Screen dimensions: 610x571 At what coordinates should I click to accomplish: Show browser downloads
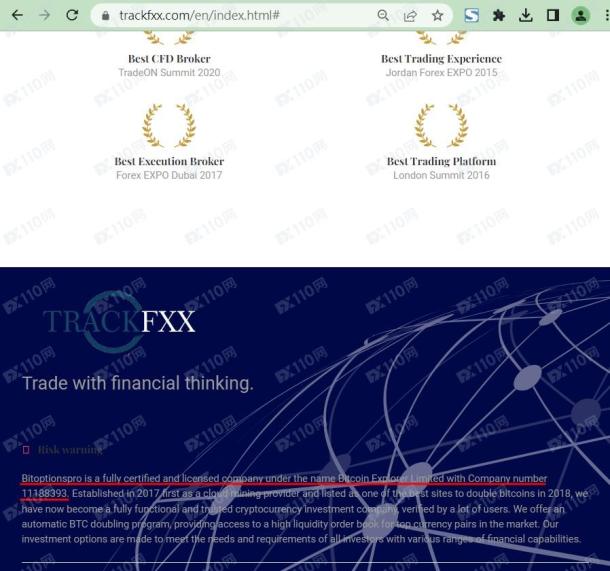(526, 16)
